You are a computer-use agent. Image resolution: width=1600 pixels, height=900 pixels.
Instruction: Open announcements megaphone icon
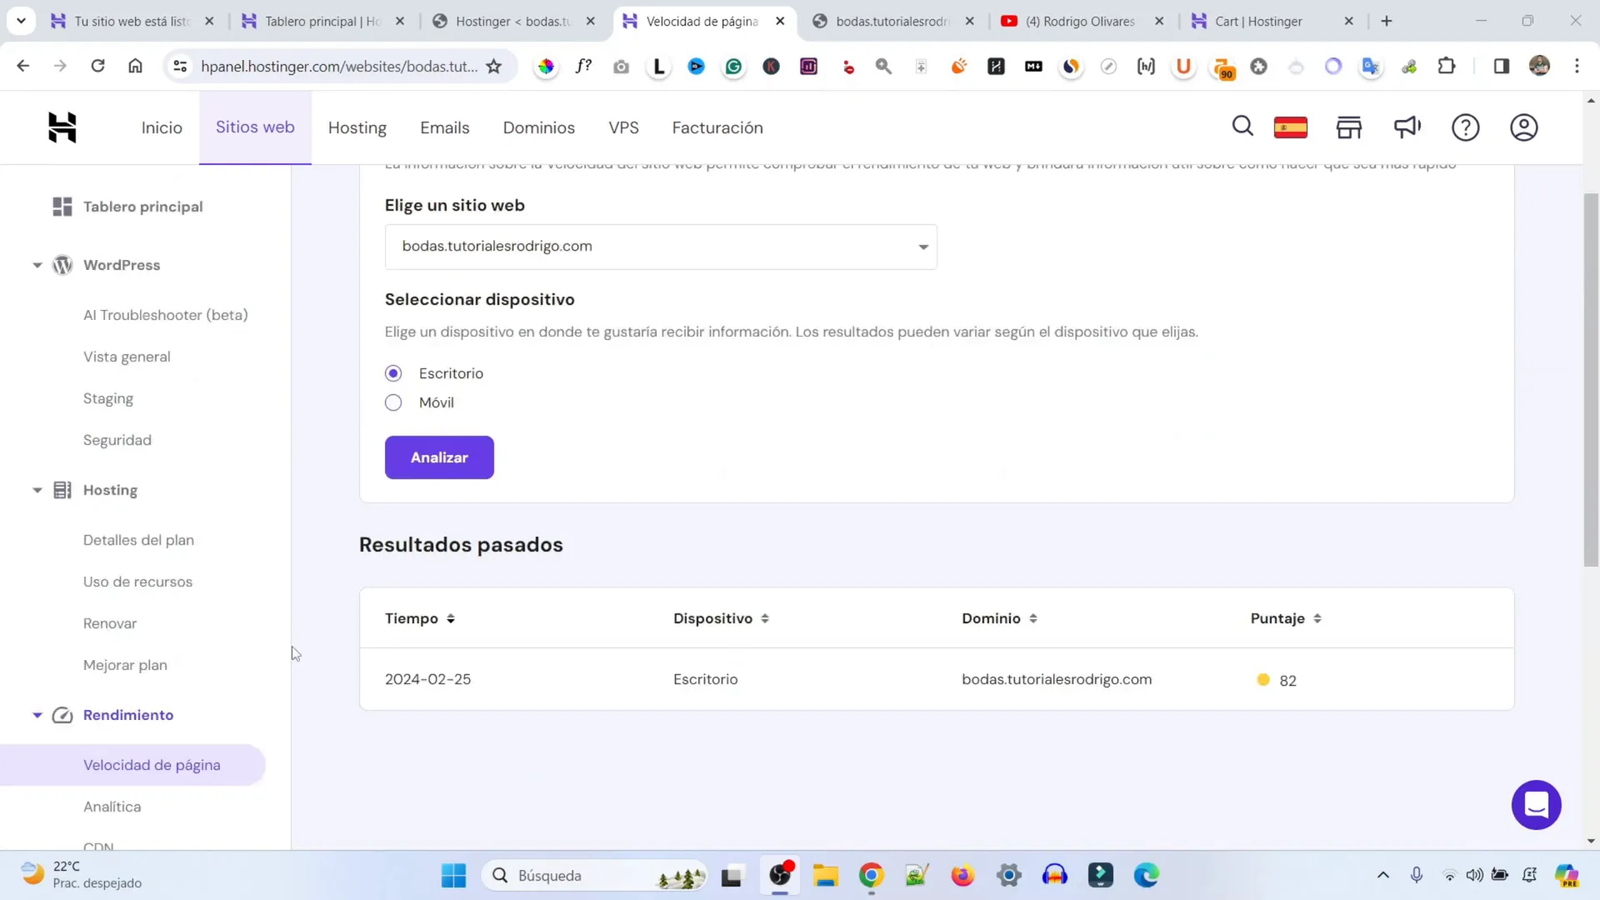(x=1407, y=127)
